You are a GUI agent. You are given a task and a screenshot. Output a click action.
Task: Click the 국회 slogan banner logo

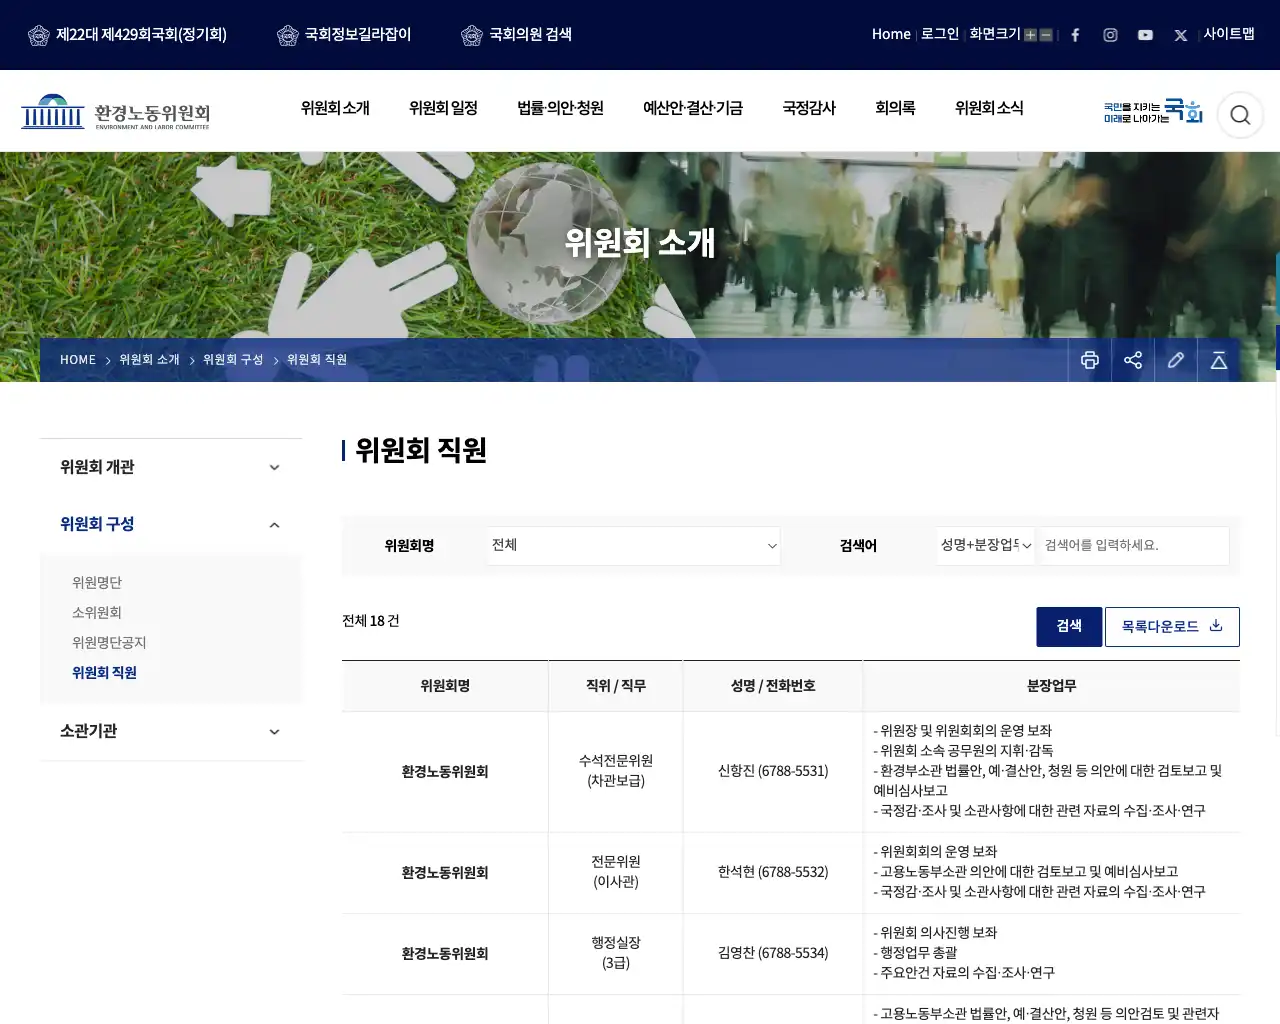1153,111
